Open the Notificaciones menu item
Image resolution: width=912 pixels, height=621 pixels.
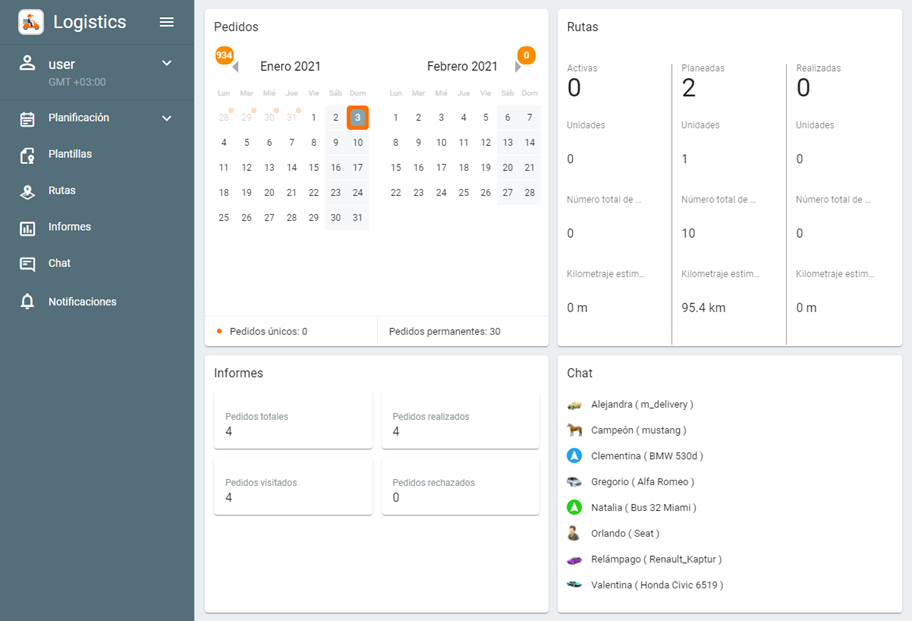(x=82, y=302)
